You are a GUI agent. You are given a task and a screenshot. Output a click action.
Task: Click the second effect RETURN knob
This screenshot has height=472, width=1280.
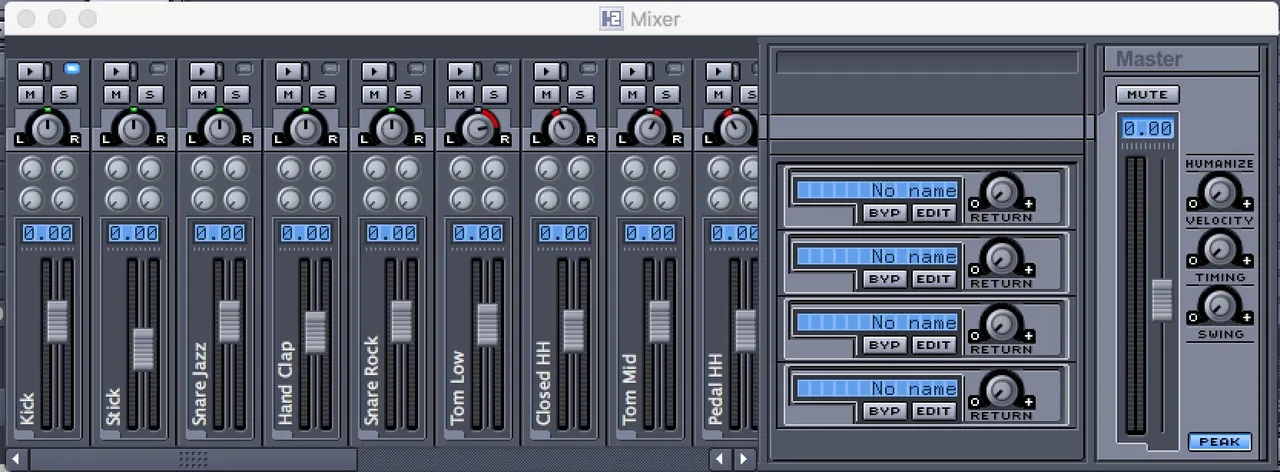tap(1001, 257)
